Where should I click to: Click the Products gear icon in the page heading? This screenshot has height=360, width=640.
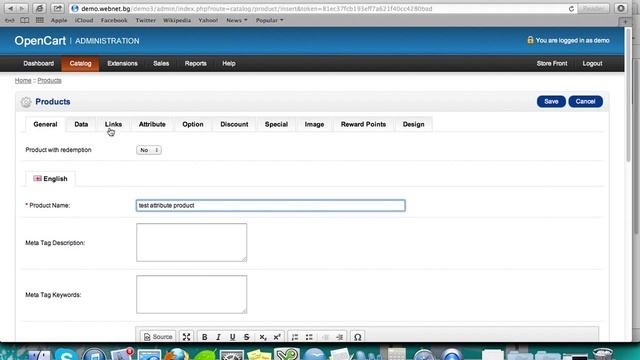(26, 102)
